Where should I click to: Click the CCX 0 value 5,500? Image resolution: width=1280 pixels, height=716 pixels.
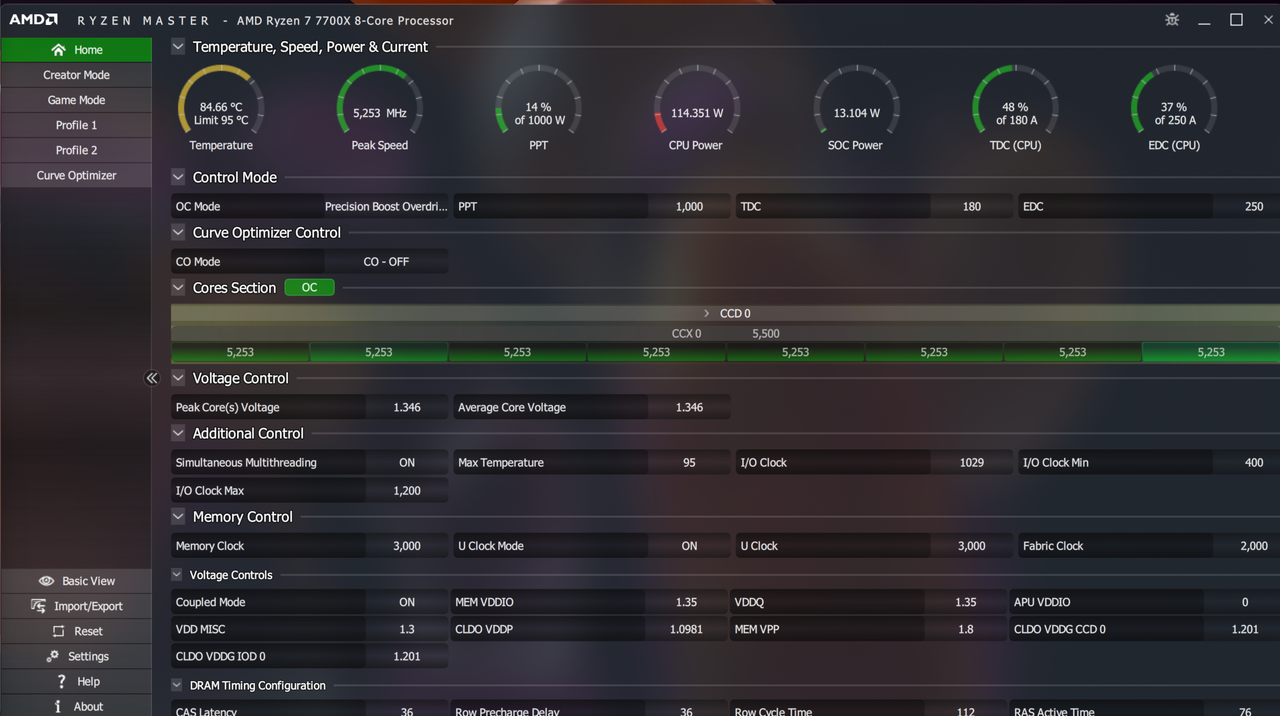pyautogui.click(x=766, y=334)
